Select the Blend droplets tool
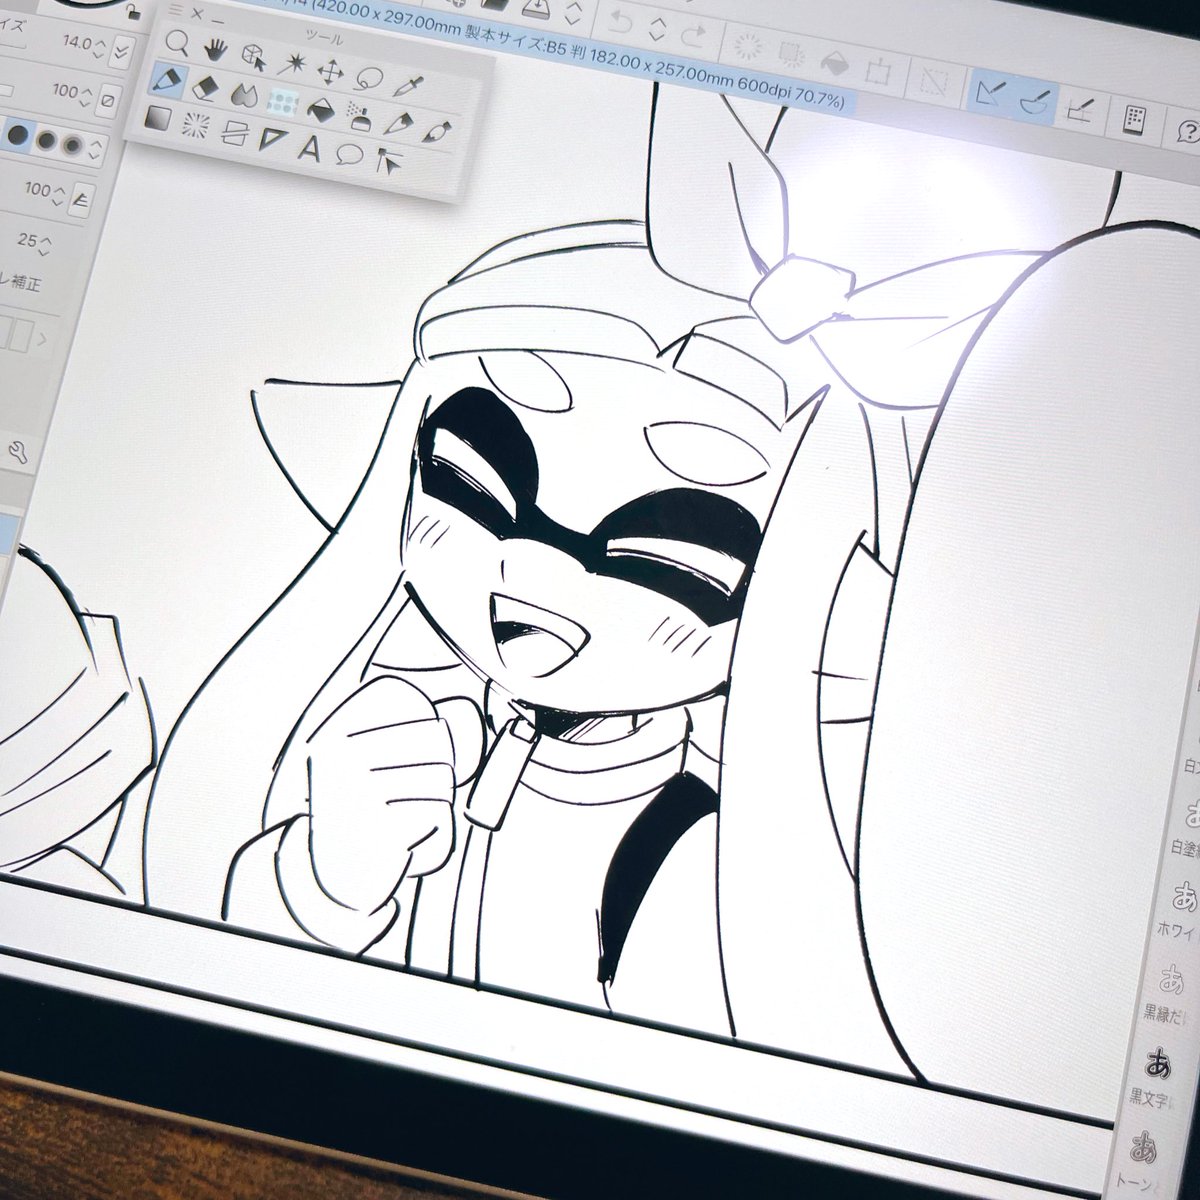 243,94
